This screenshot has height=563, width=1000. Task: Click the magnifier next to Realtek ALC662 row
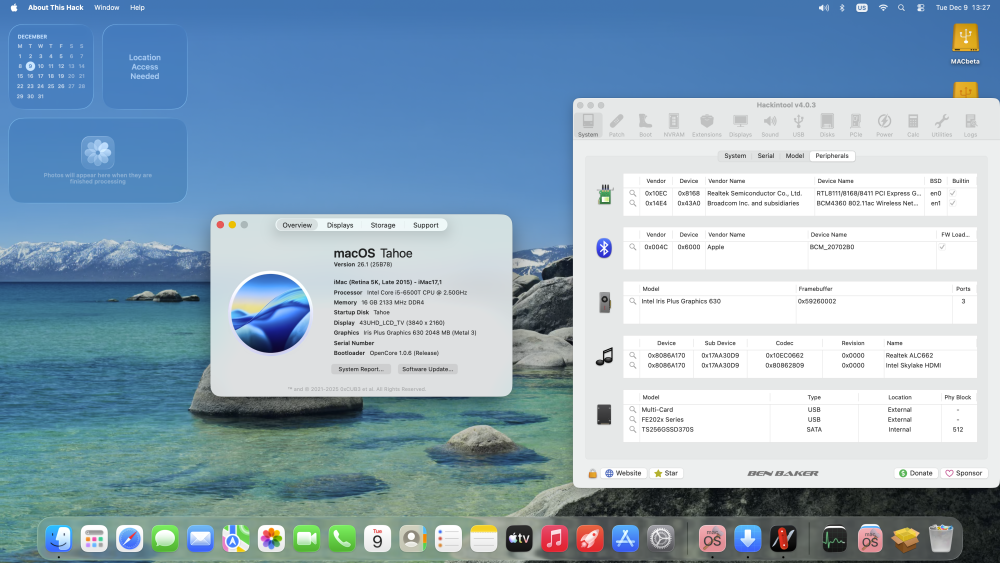click(x=632, y=355)
